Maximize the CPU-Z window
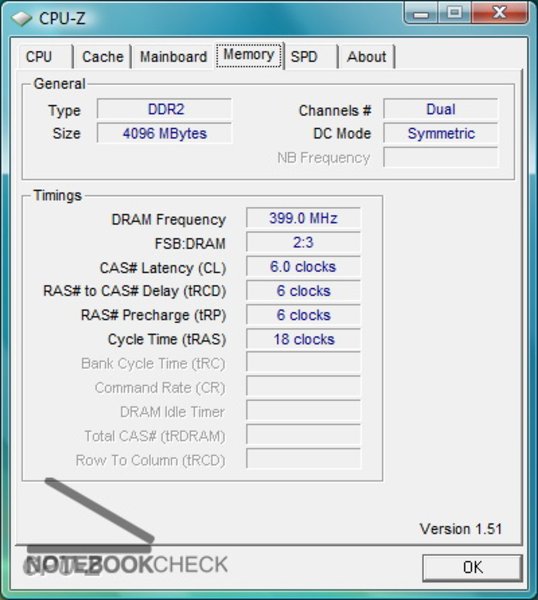This screenshot has width=538, height=600. [455, 13]
